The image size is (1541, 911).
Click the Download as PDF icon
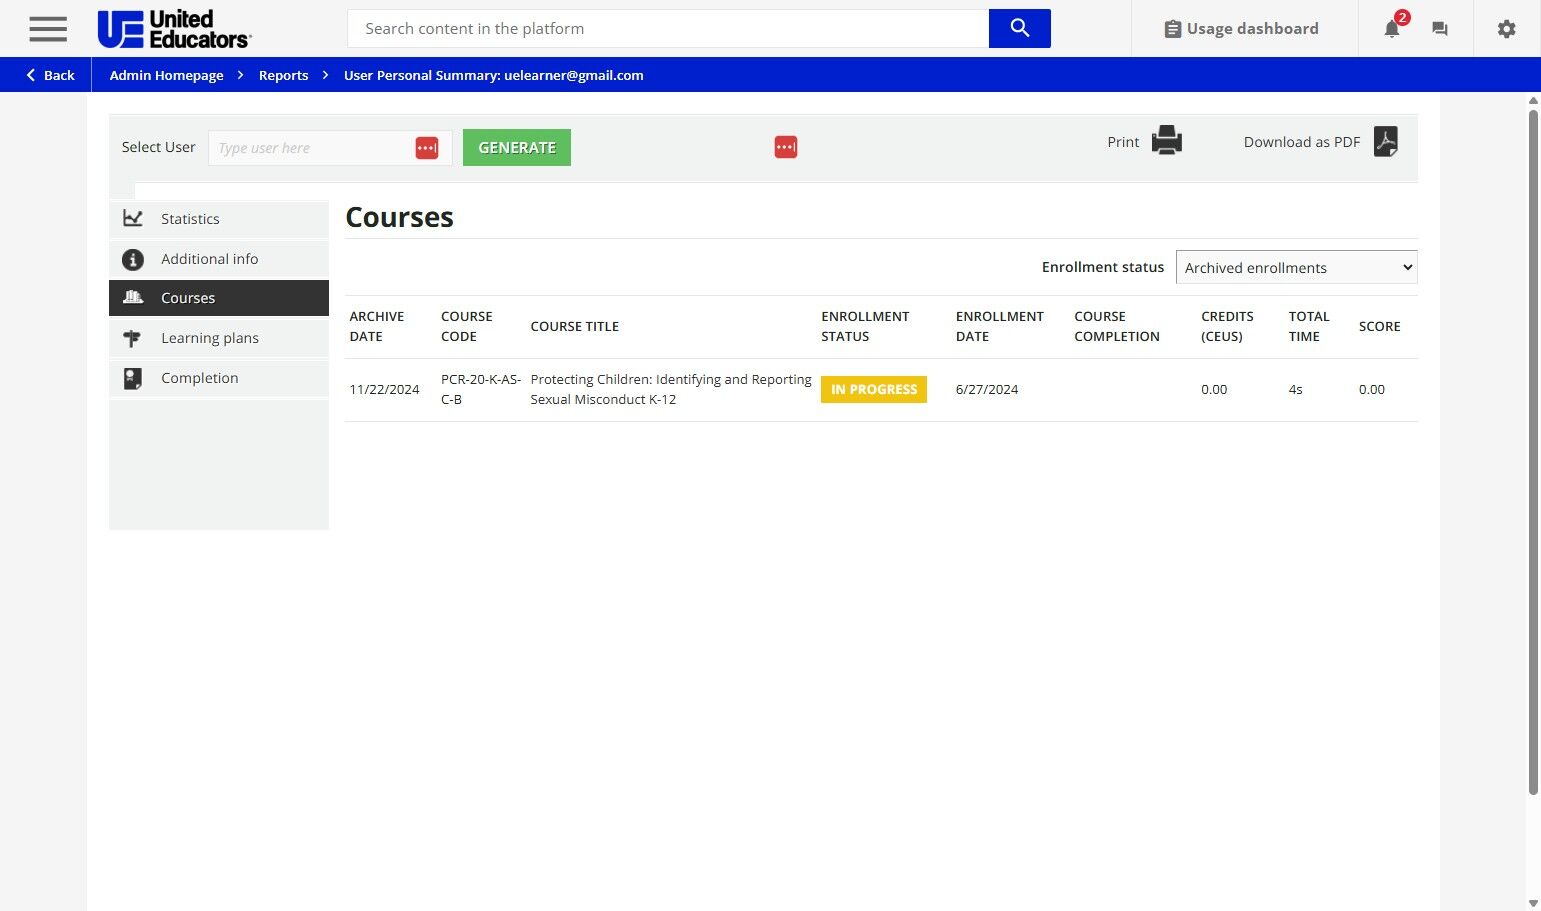coord(1385,141)
